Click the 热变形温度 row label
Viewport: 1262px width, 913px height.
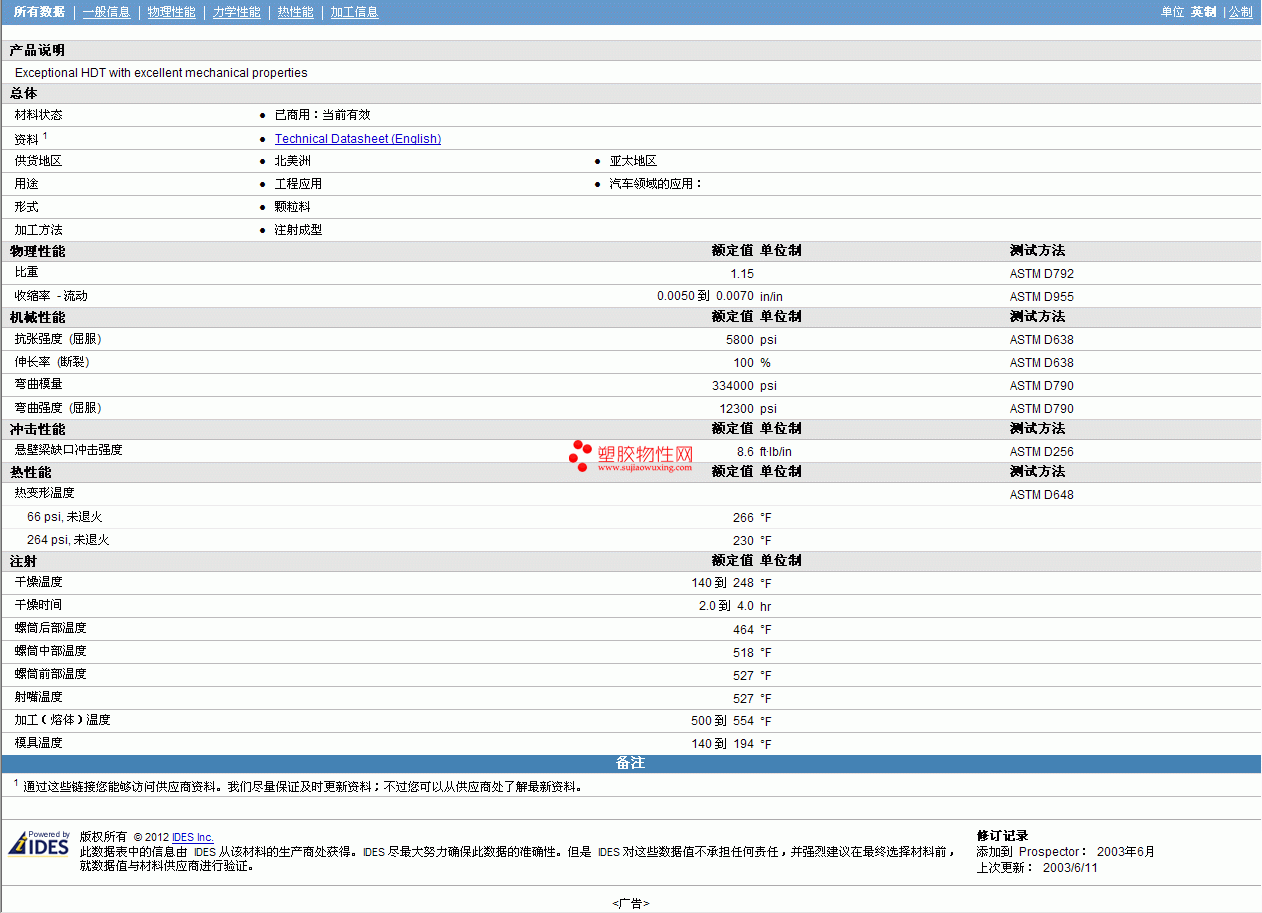point(44,493)
